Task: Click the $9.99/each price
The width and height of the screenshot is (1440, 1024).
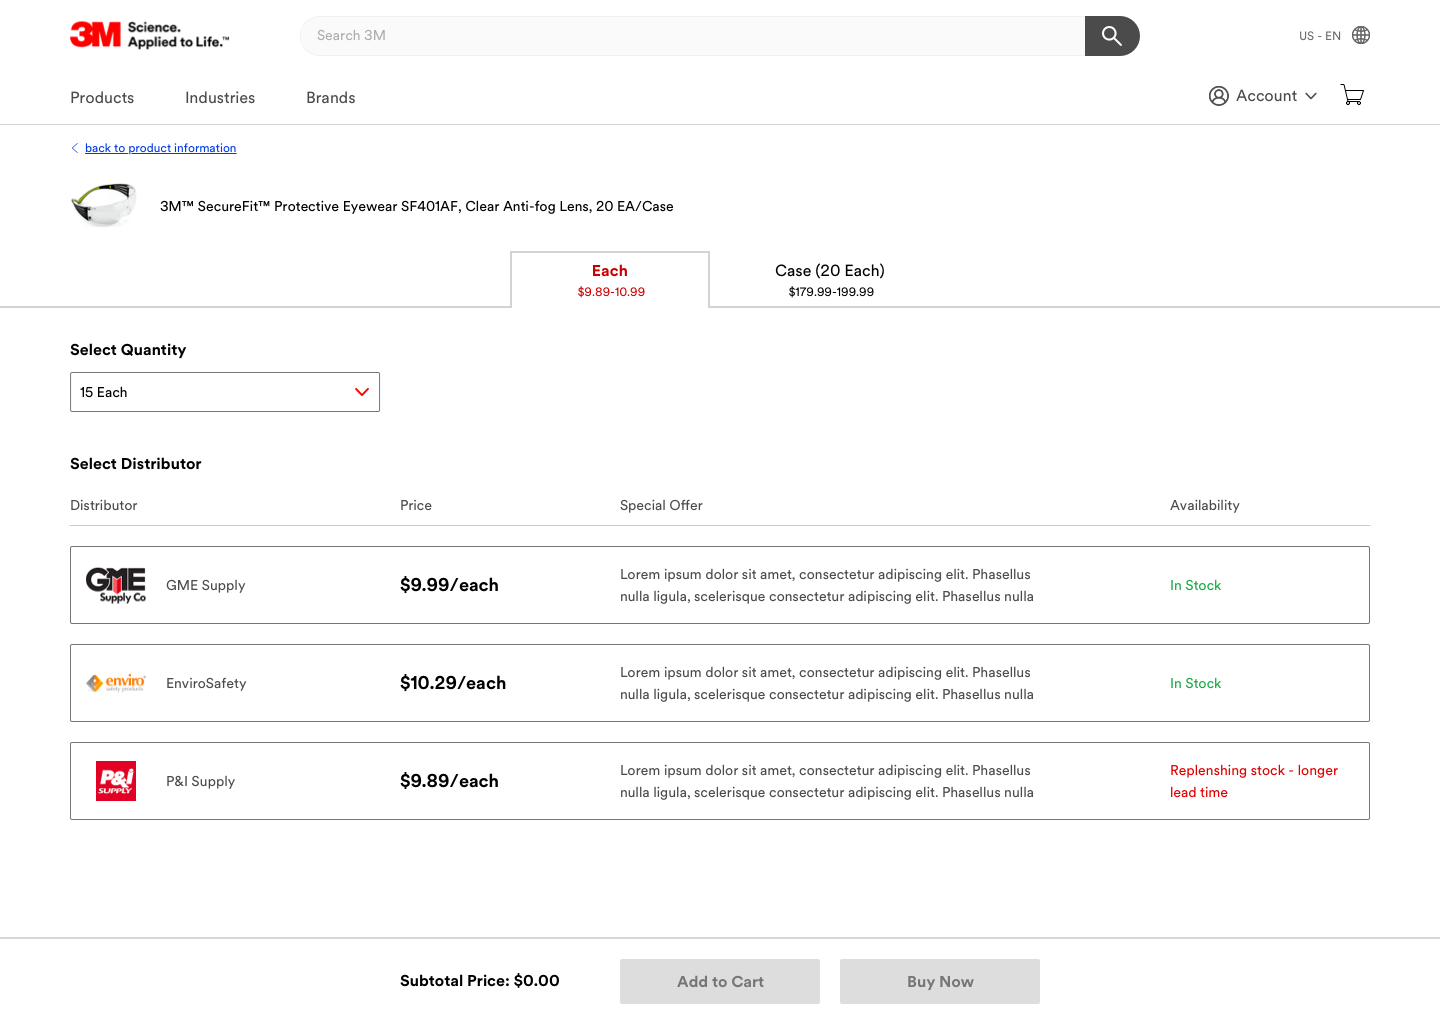Action: tap(449, 585)
